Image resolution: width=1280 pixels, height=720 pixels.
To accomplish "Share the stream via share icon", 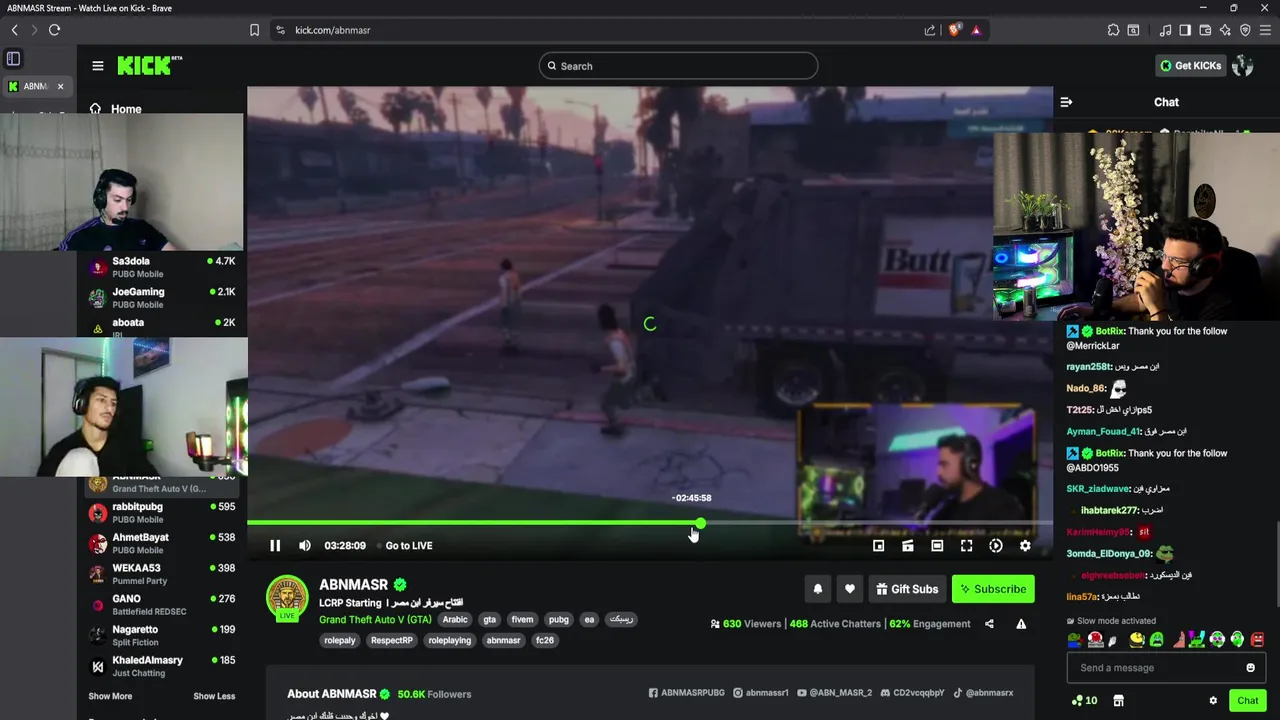I will pyautogui.click(x=989, y=624).
